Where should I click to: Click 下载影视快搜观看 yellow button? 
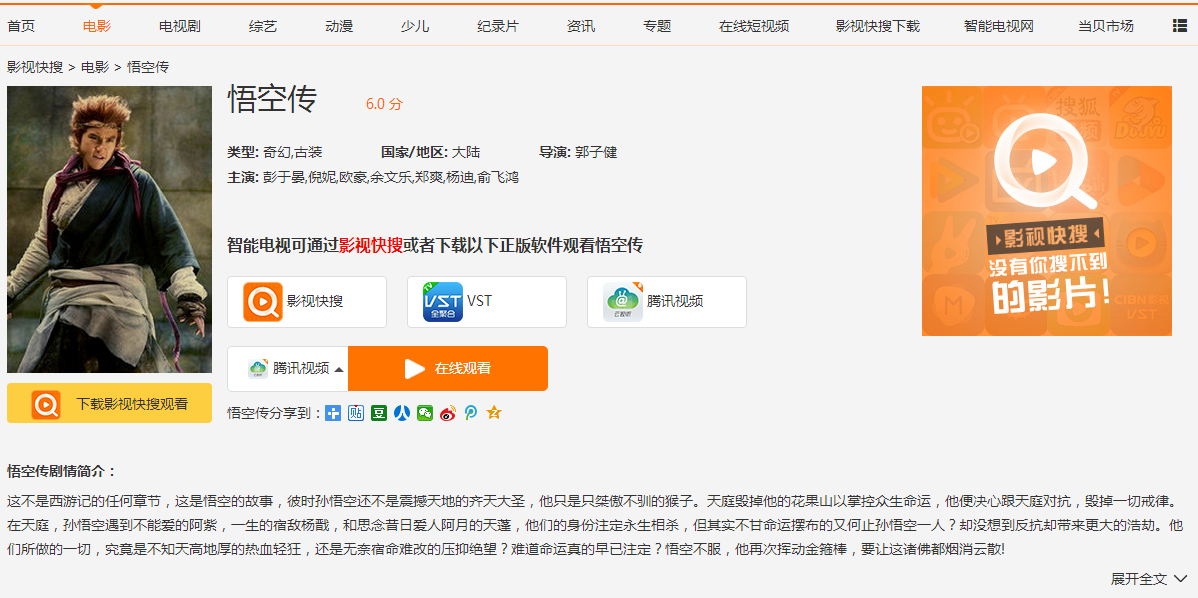pyautogui.click(x=109, y=403)
